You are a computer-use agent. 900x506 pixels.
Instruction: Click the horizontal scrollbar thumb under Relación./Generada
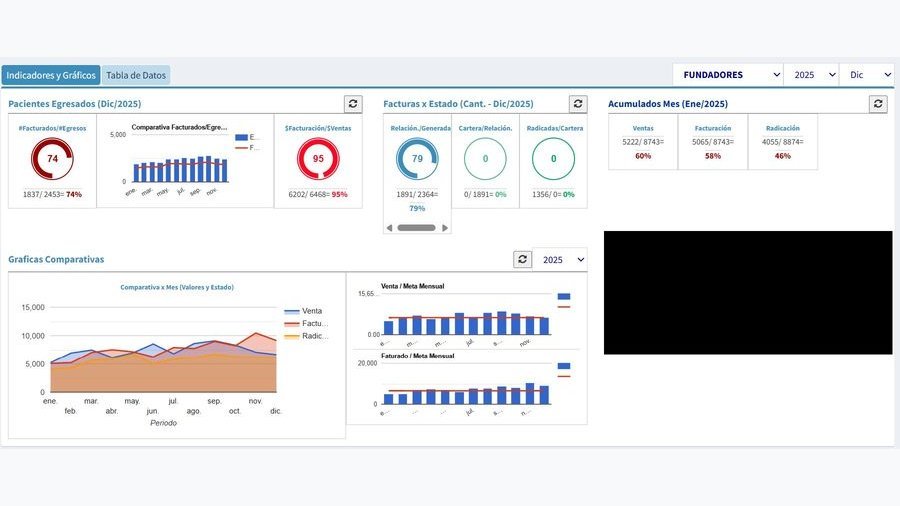pos(417,228)
